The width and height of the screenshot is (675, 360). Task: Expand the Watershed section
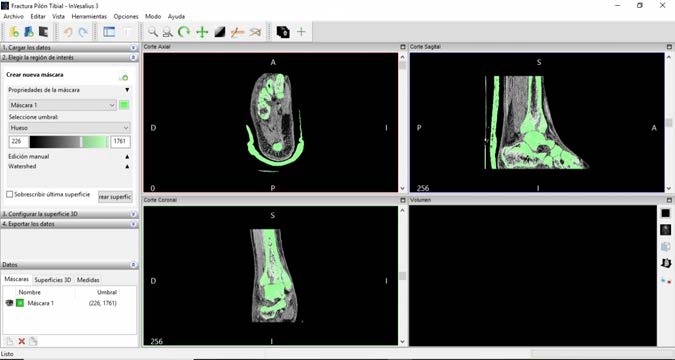tap(127, 166)
